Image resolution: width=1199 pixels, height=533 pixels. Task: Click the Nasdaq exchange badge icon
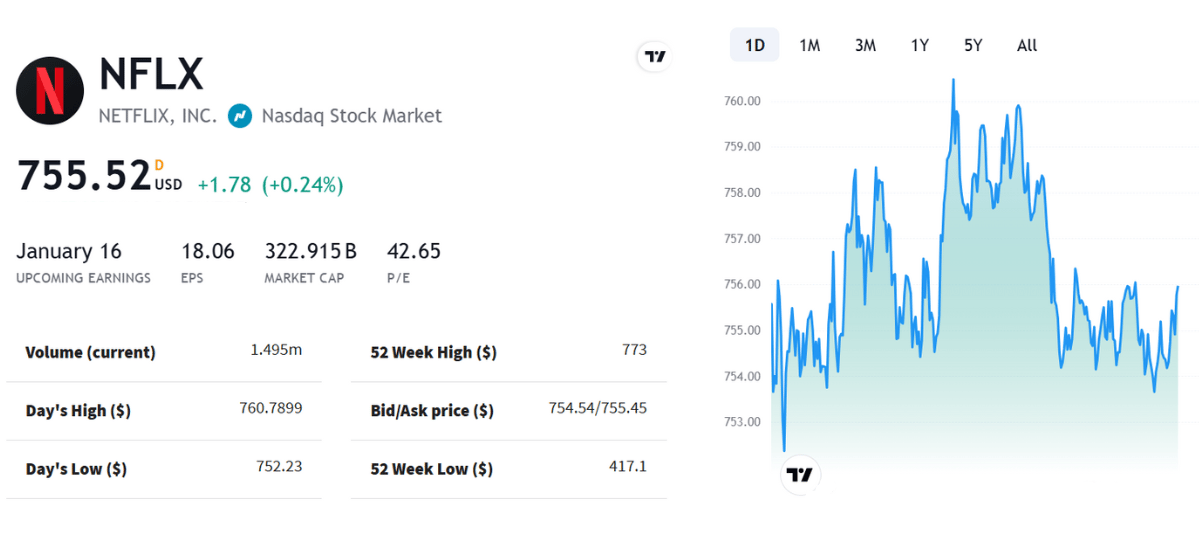point(240,116)
